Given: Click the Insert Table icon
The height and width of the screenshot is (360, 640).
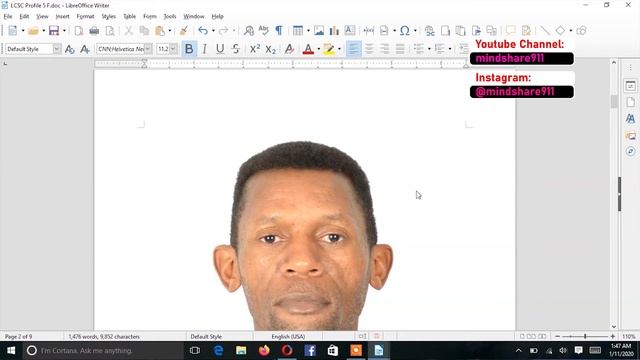Looking at the screenshot, I should click(298, 31).
